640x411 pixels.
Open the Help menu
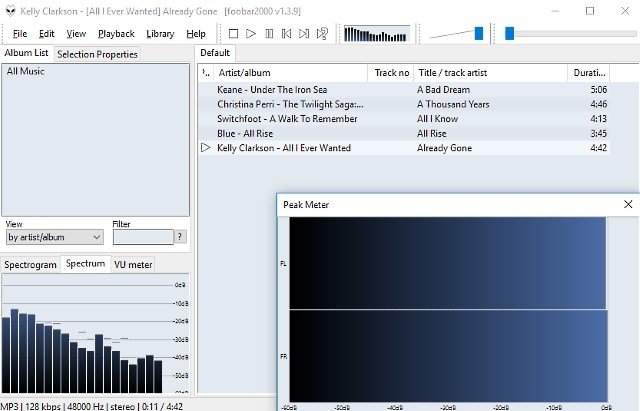[196, 34]
